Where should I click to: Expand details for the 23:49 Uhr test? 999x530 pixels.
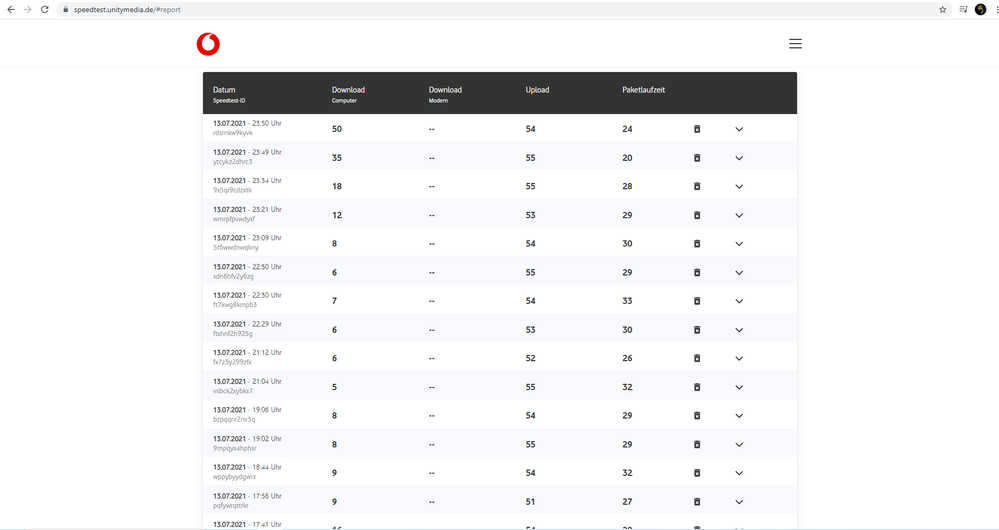tap(739, 158)
